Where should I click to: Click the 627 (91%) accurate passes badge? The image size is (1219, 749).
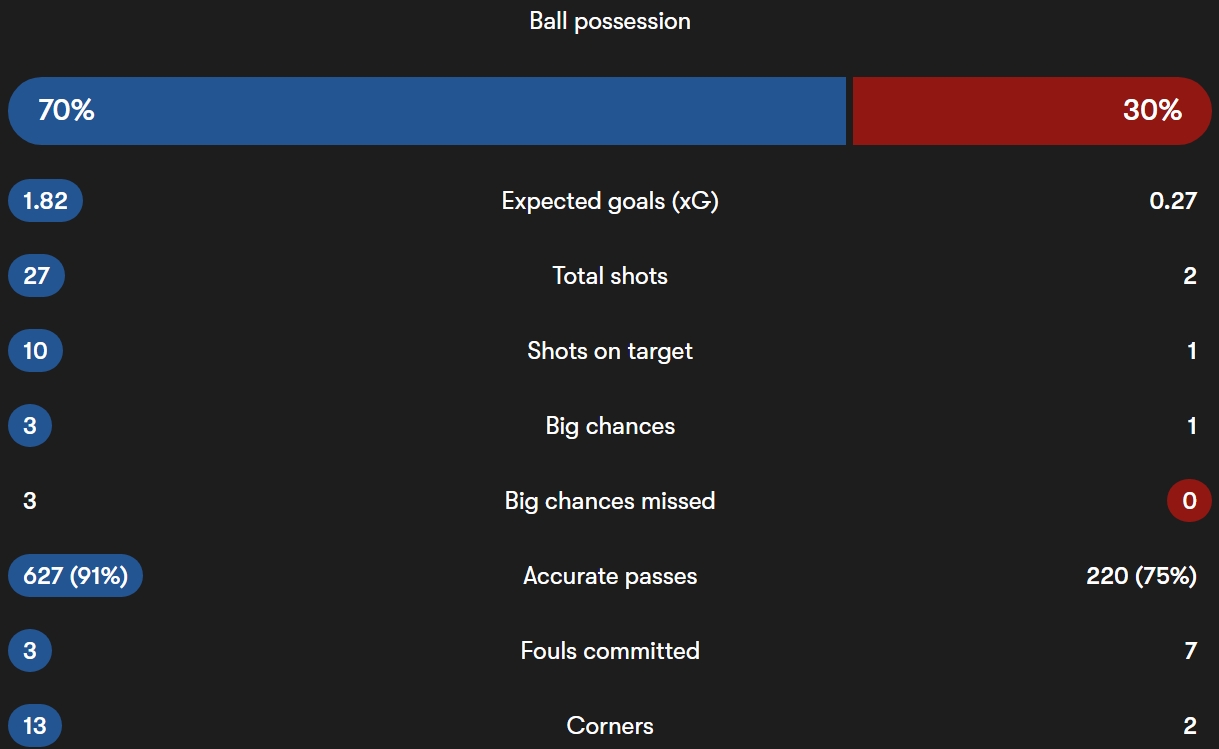(75, 576)
